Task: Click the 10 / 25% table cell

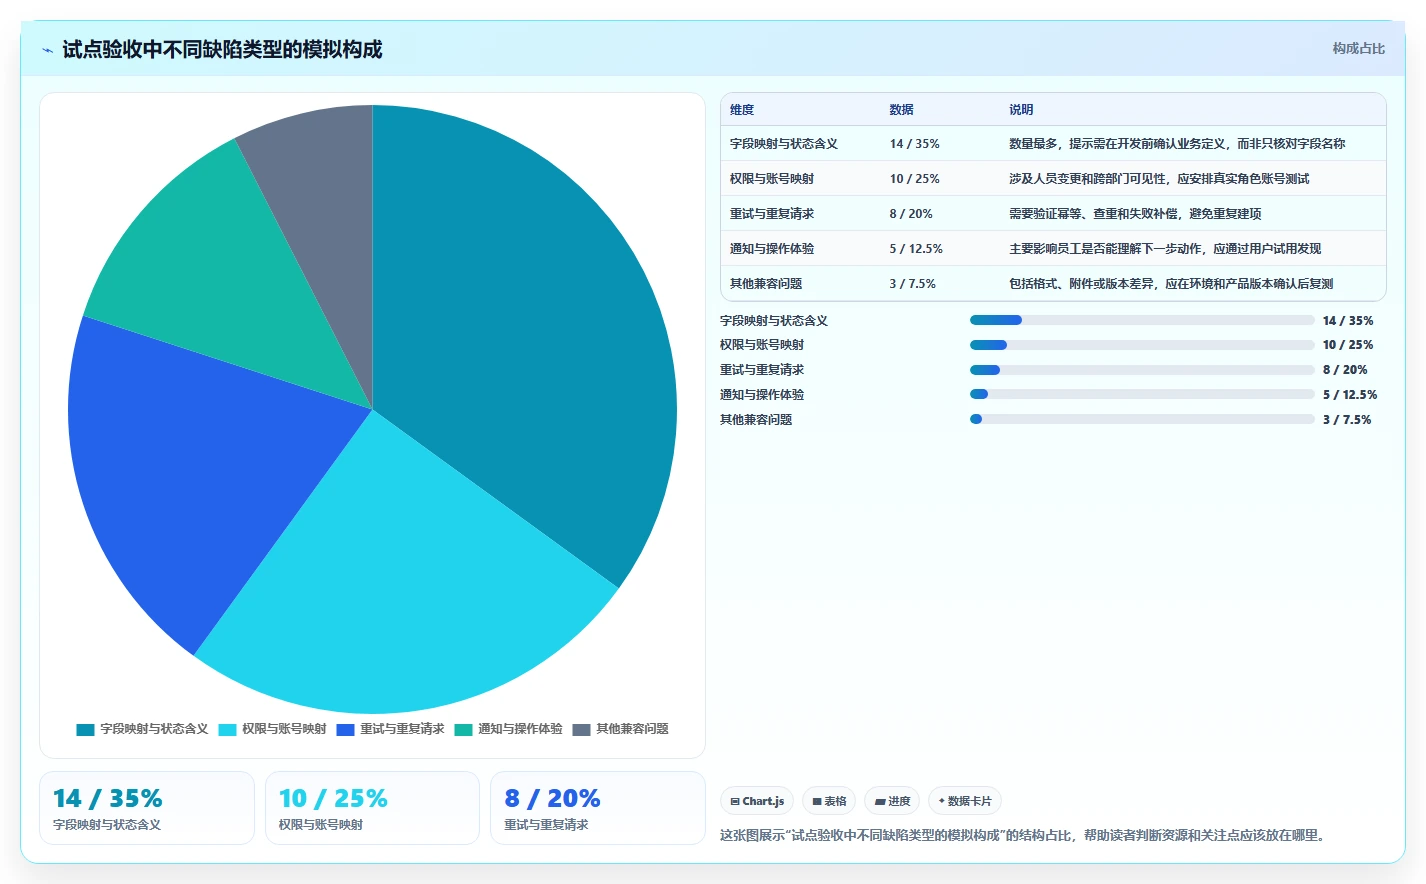Action: [x=914, y=179]
